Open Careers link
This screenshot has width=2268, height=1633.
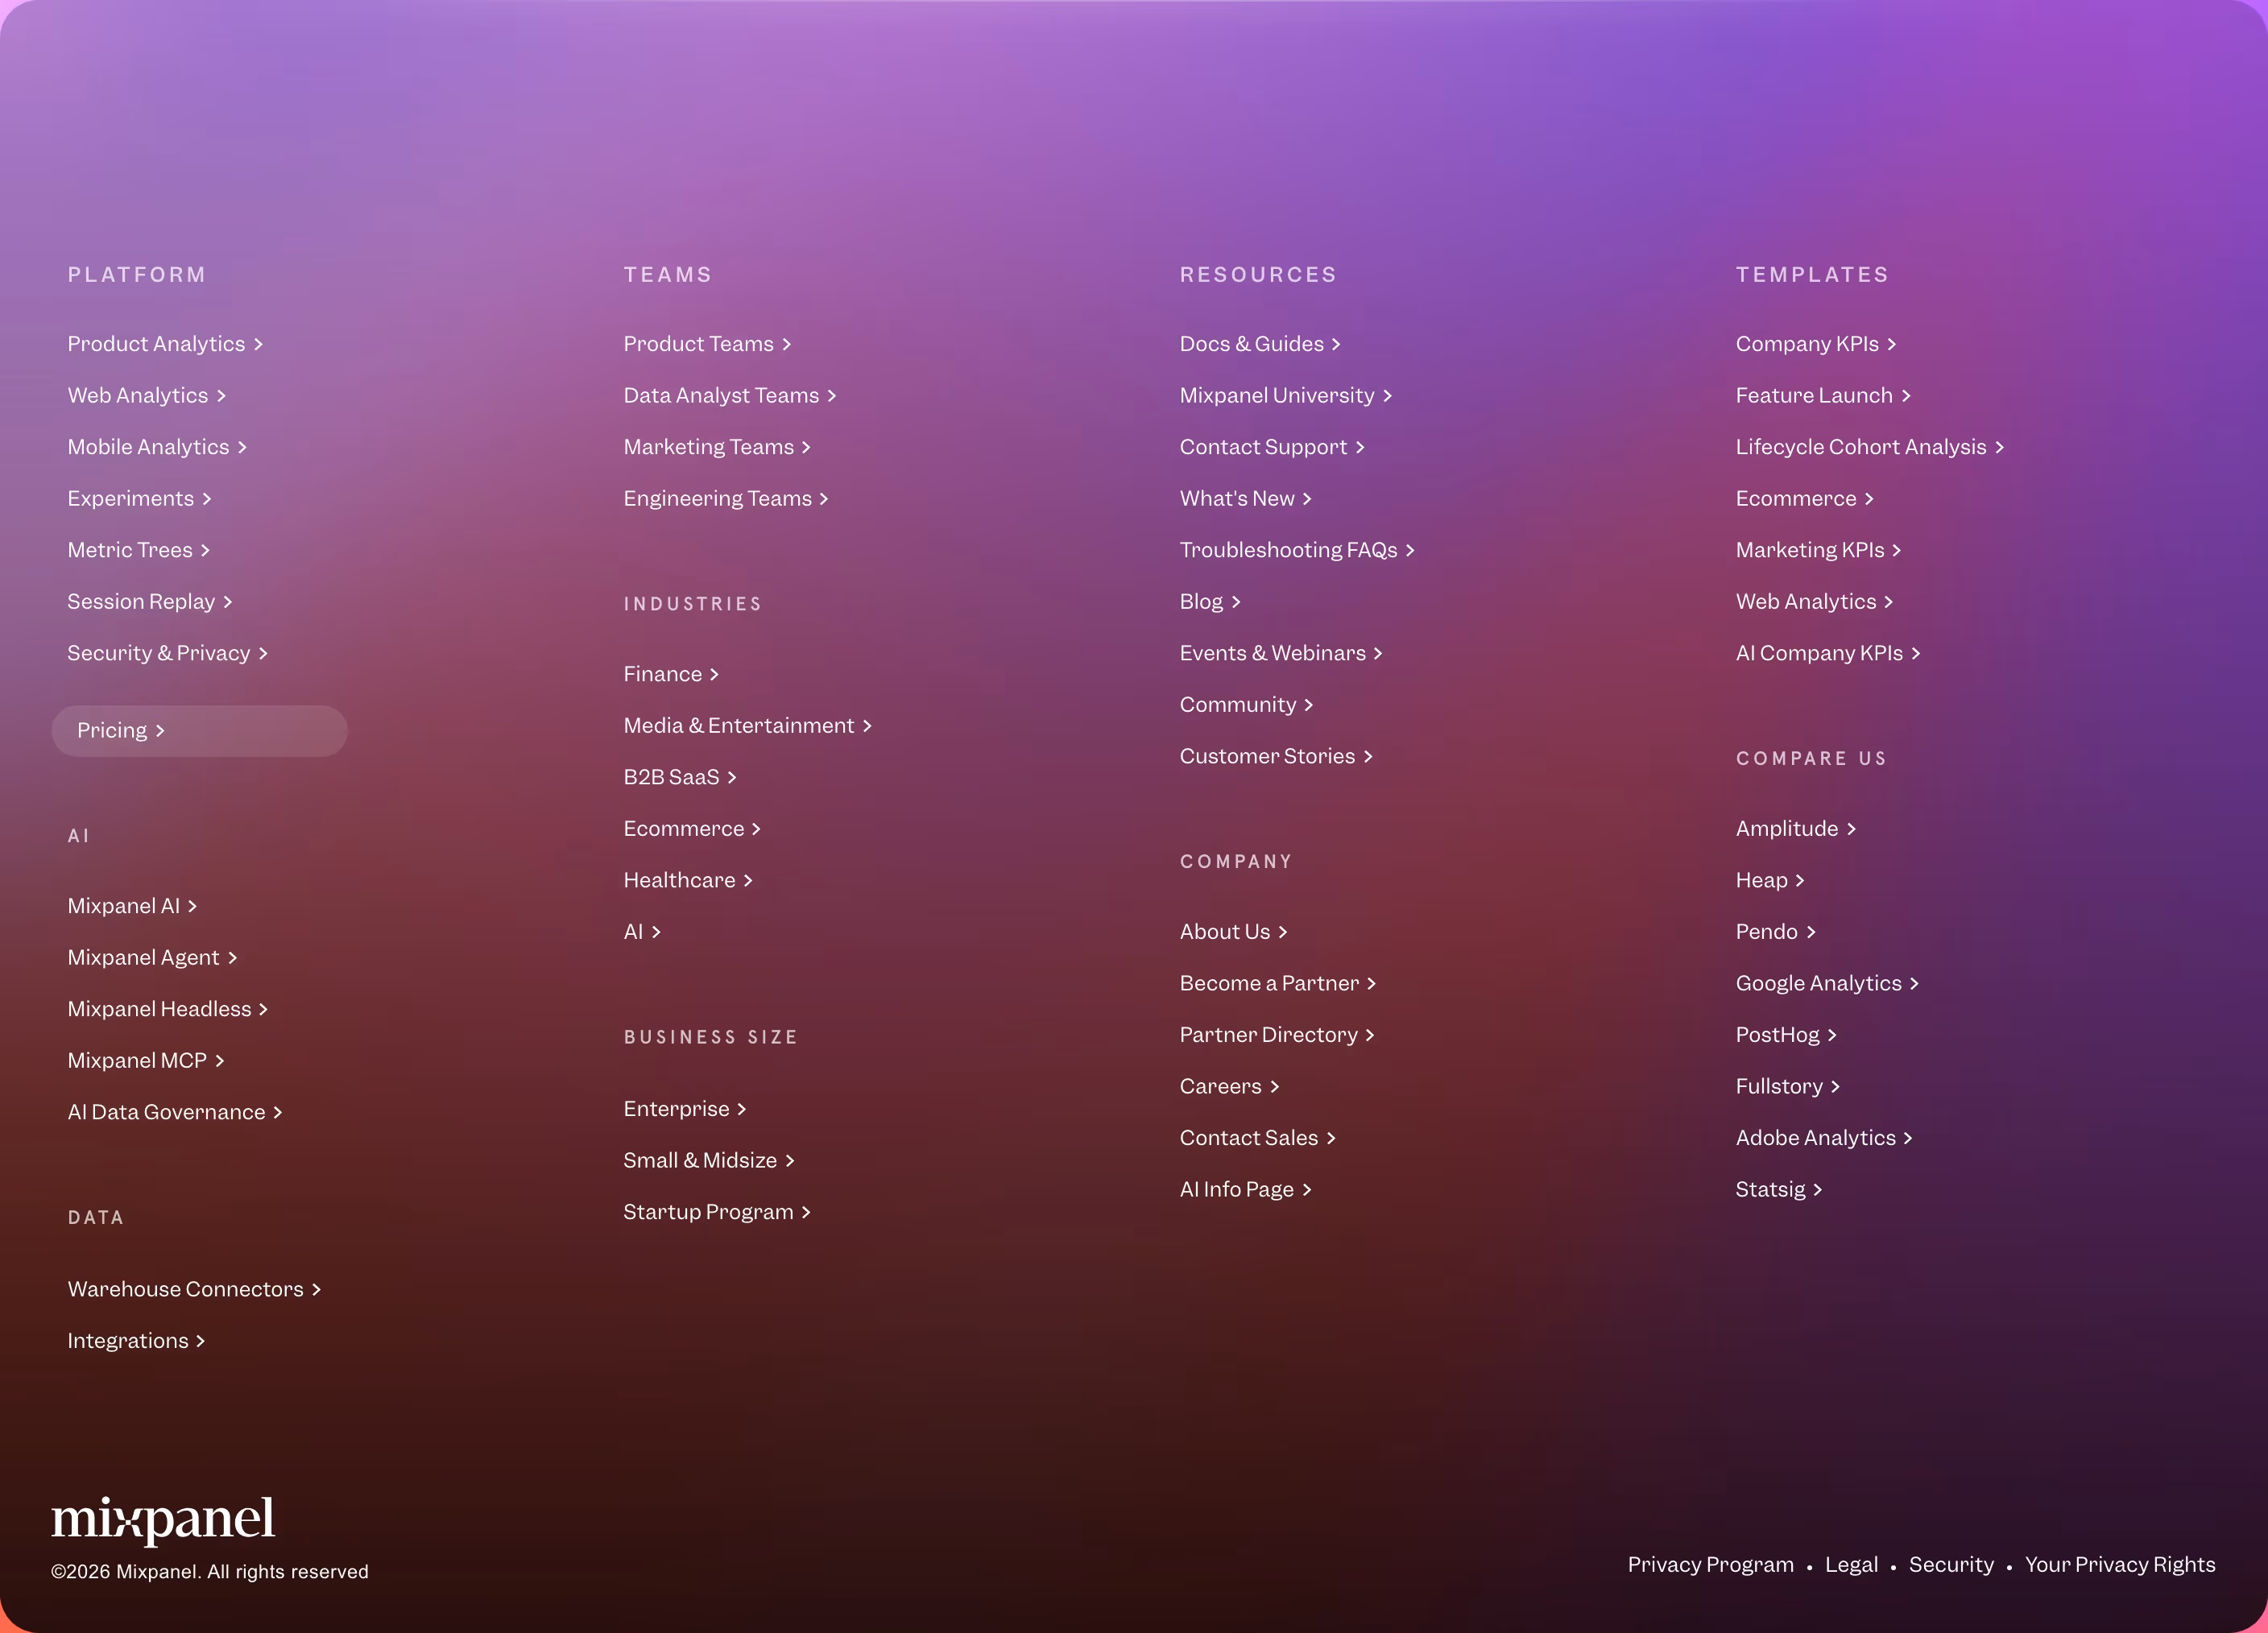click(x=1229, y=1086)
